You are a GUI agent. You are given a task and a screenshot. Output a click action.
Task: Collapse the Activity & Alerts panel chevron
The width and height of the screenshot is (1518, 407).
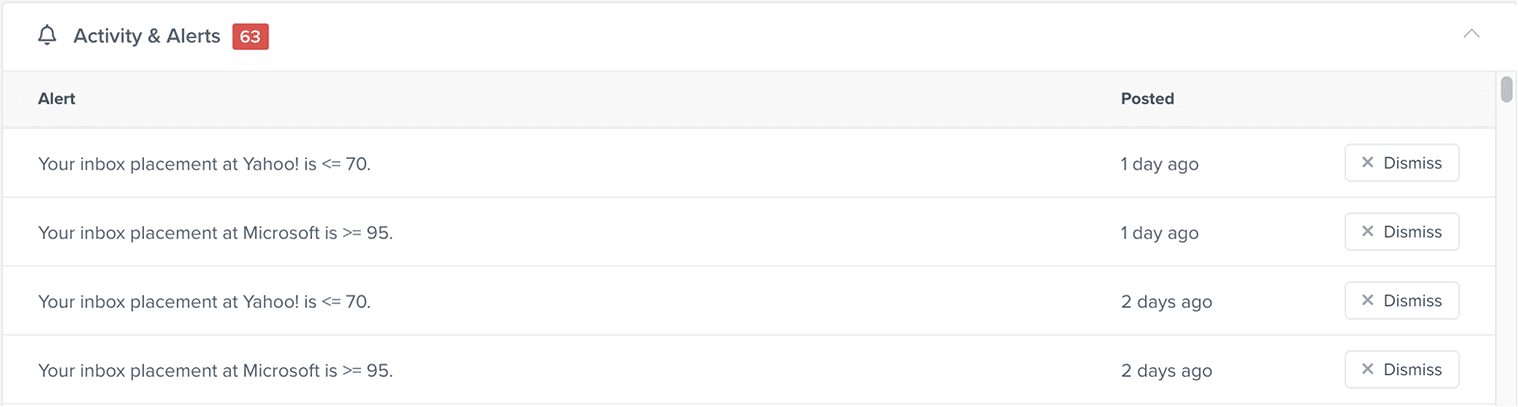click(x=1471, y=34)
